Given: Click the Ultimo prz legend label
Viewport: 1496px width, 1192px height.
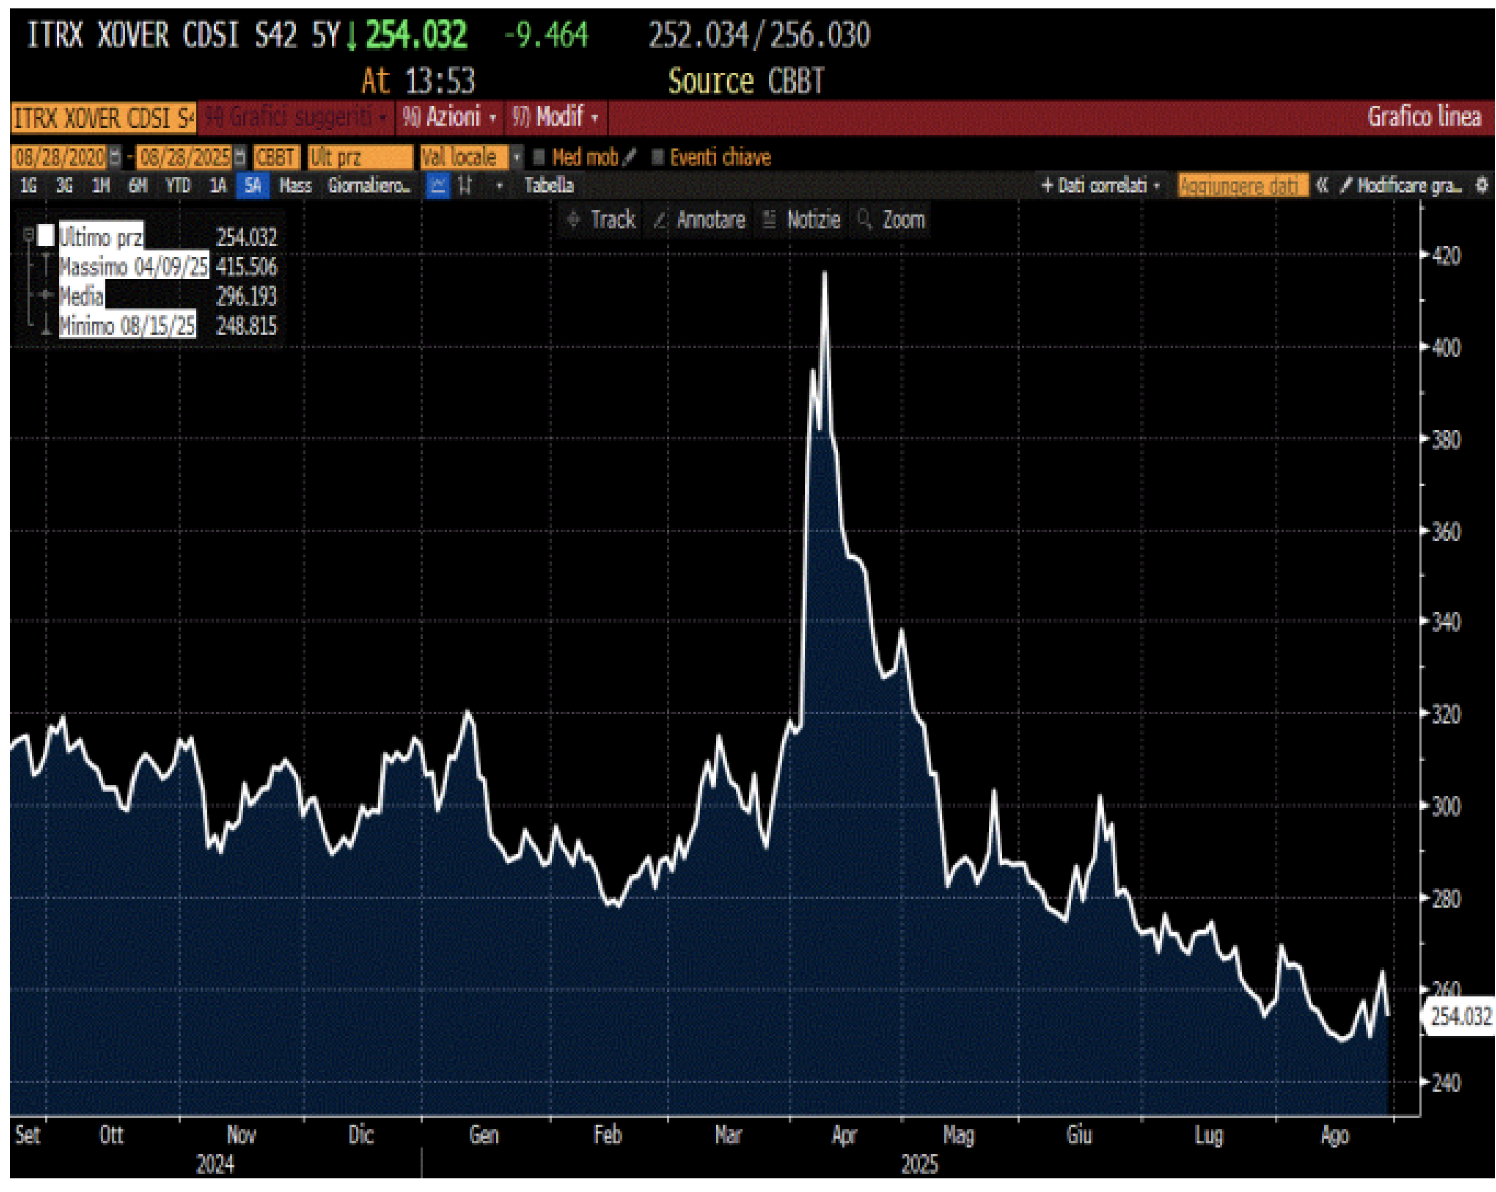Looking at the screenshot, I should tap(101, 237).
